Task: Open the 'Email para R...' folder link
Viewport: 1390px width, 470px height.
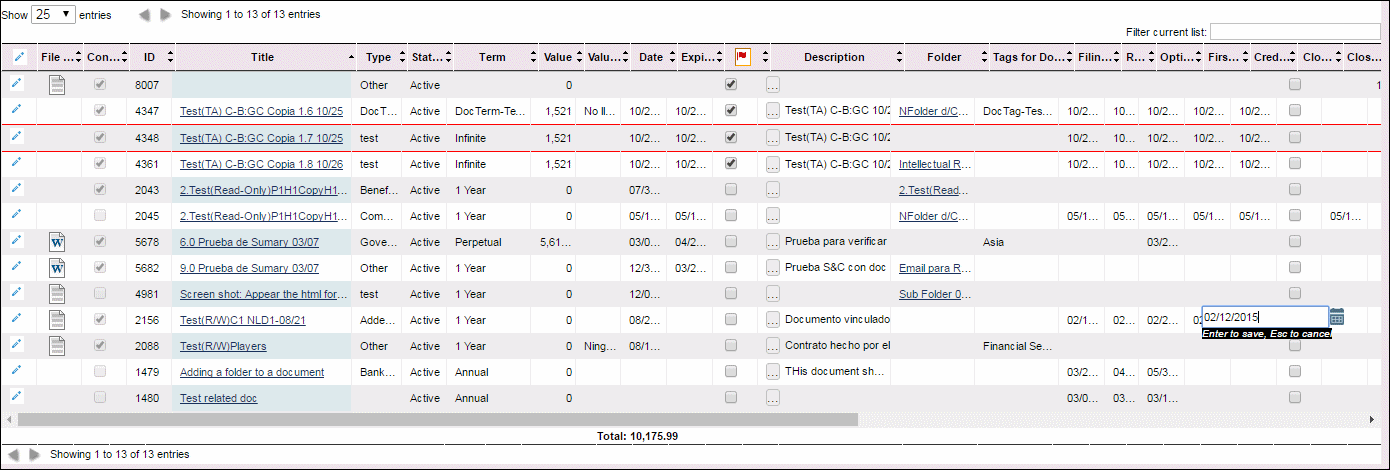Action: click(935, 268)
